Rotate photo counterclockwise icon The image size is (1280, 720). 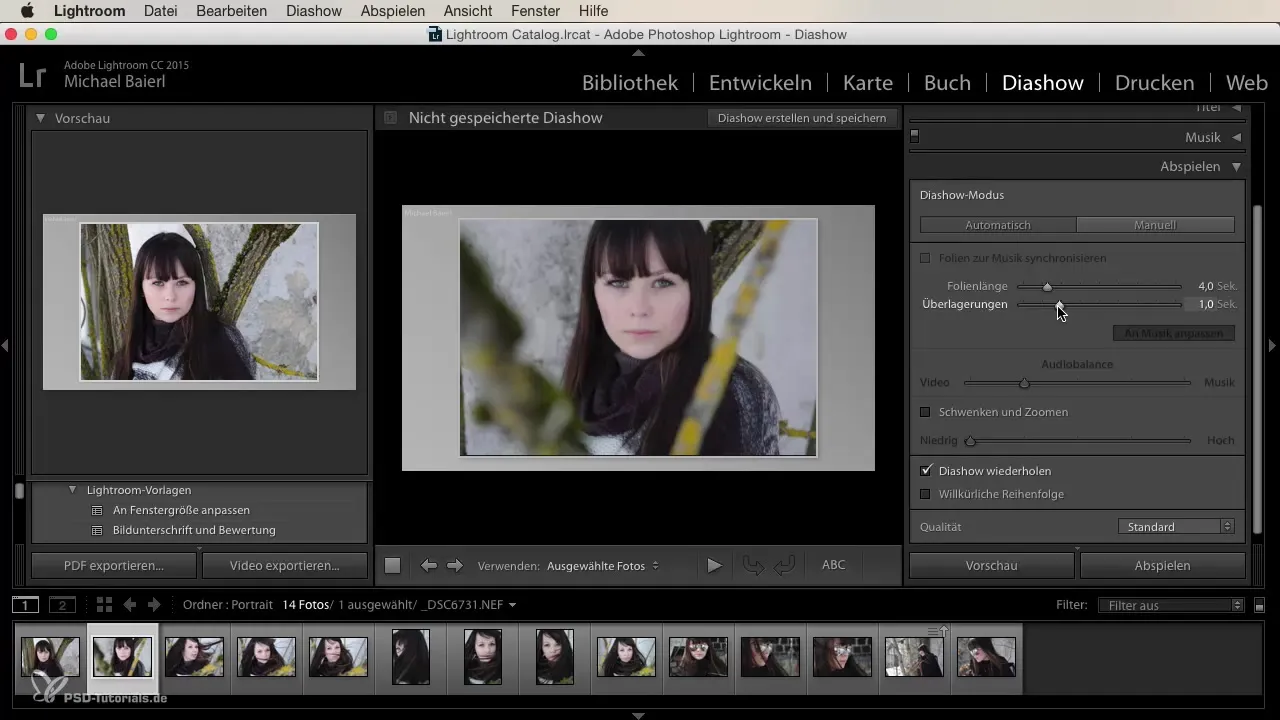[755, 566]
